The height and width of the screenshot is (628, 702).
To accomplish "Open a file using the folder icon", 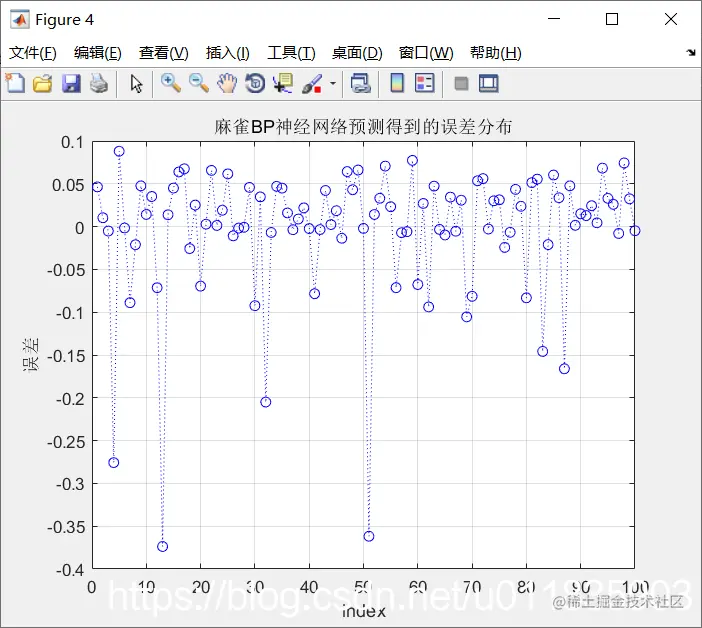I will [x=43, y=84].
